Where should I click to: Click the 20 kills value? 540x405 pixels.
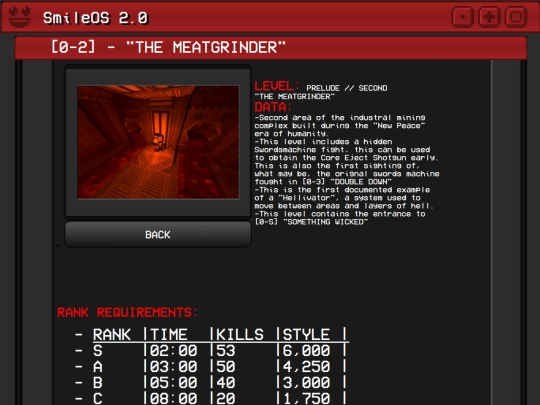[x=226, y=398]
